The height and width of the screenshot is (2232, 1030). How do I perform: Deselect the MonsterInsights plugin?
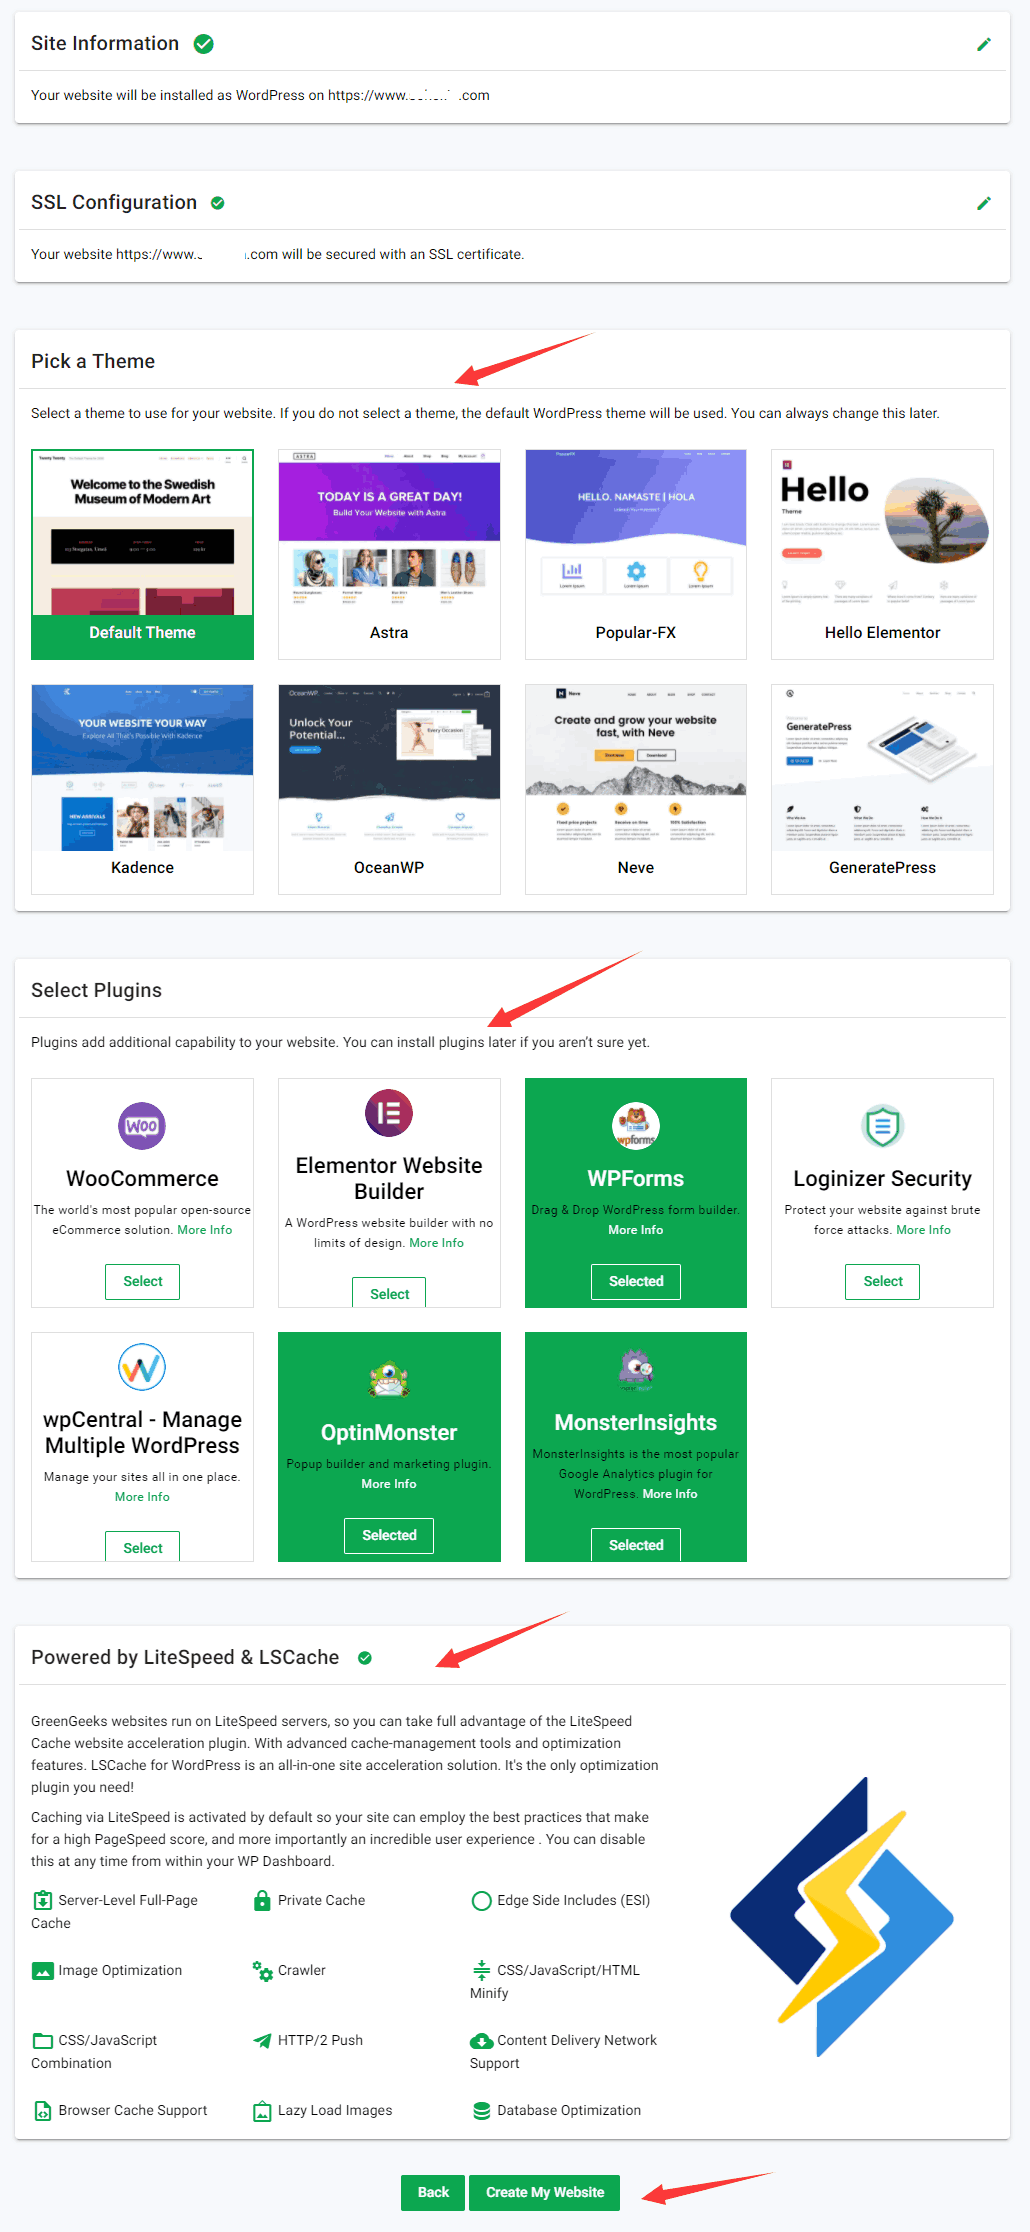coord(636,1544)
